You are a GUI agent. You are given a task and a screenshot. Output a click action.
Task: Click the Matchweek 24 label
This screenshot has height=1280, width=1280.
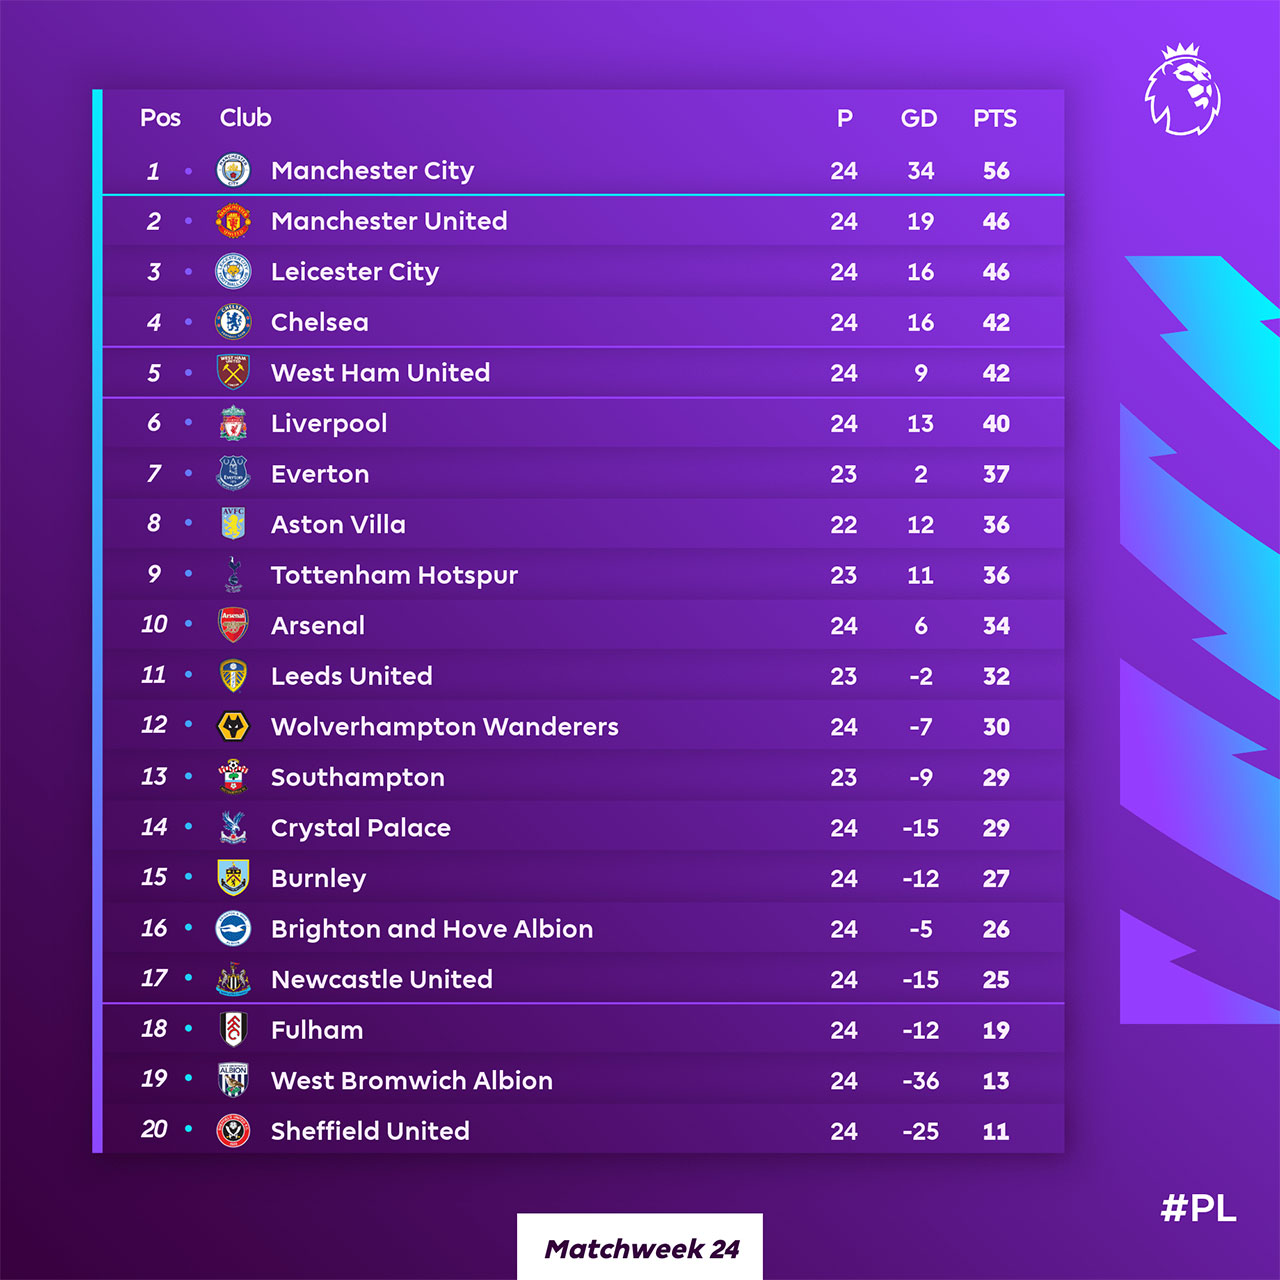[641, 1249]
